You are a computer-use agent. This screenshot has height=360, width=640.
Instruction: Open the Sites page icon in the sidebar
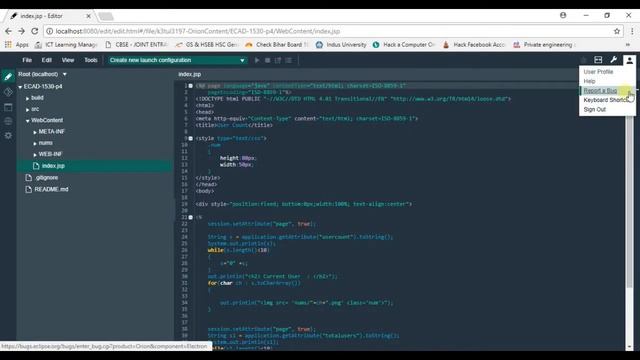click(8, 121)
